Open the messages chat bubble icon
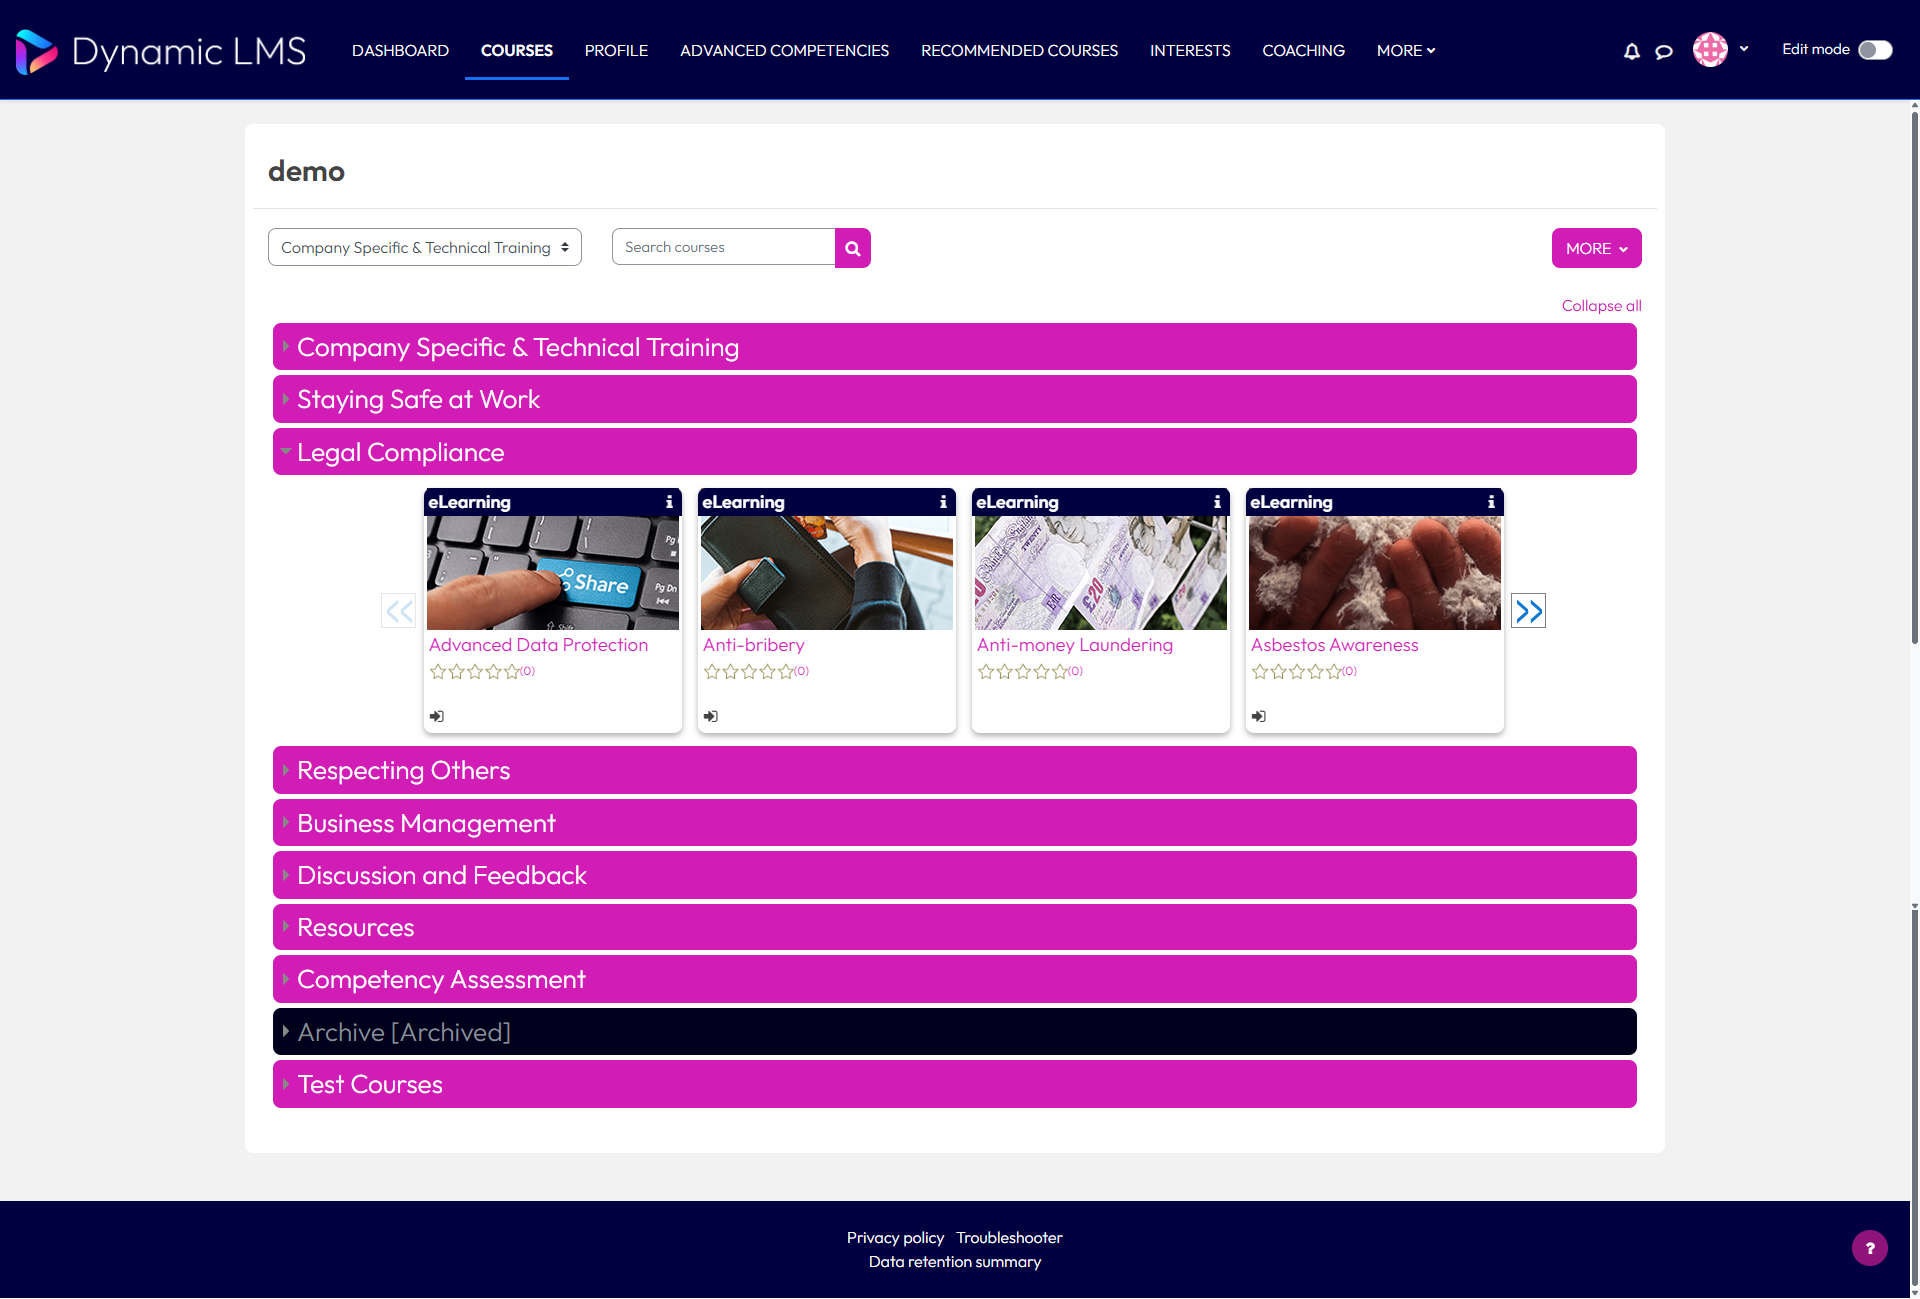This screenshot has height=1299, width=1920. pos(1664,51)
